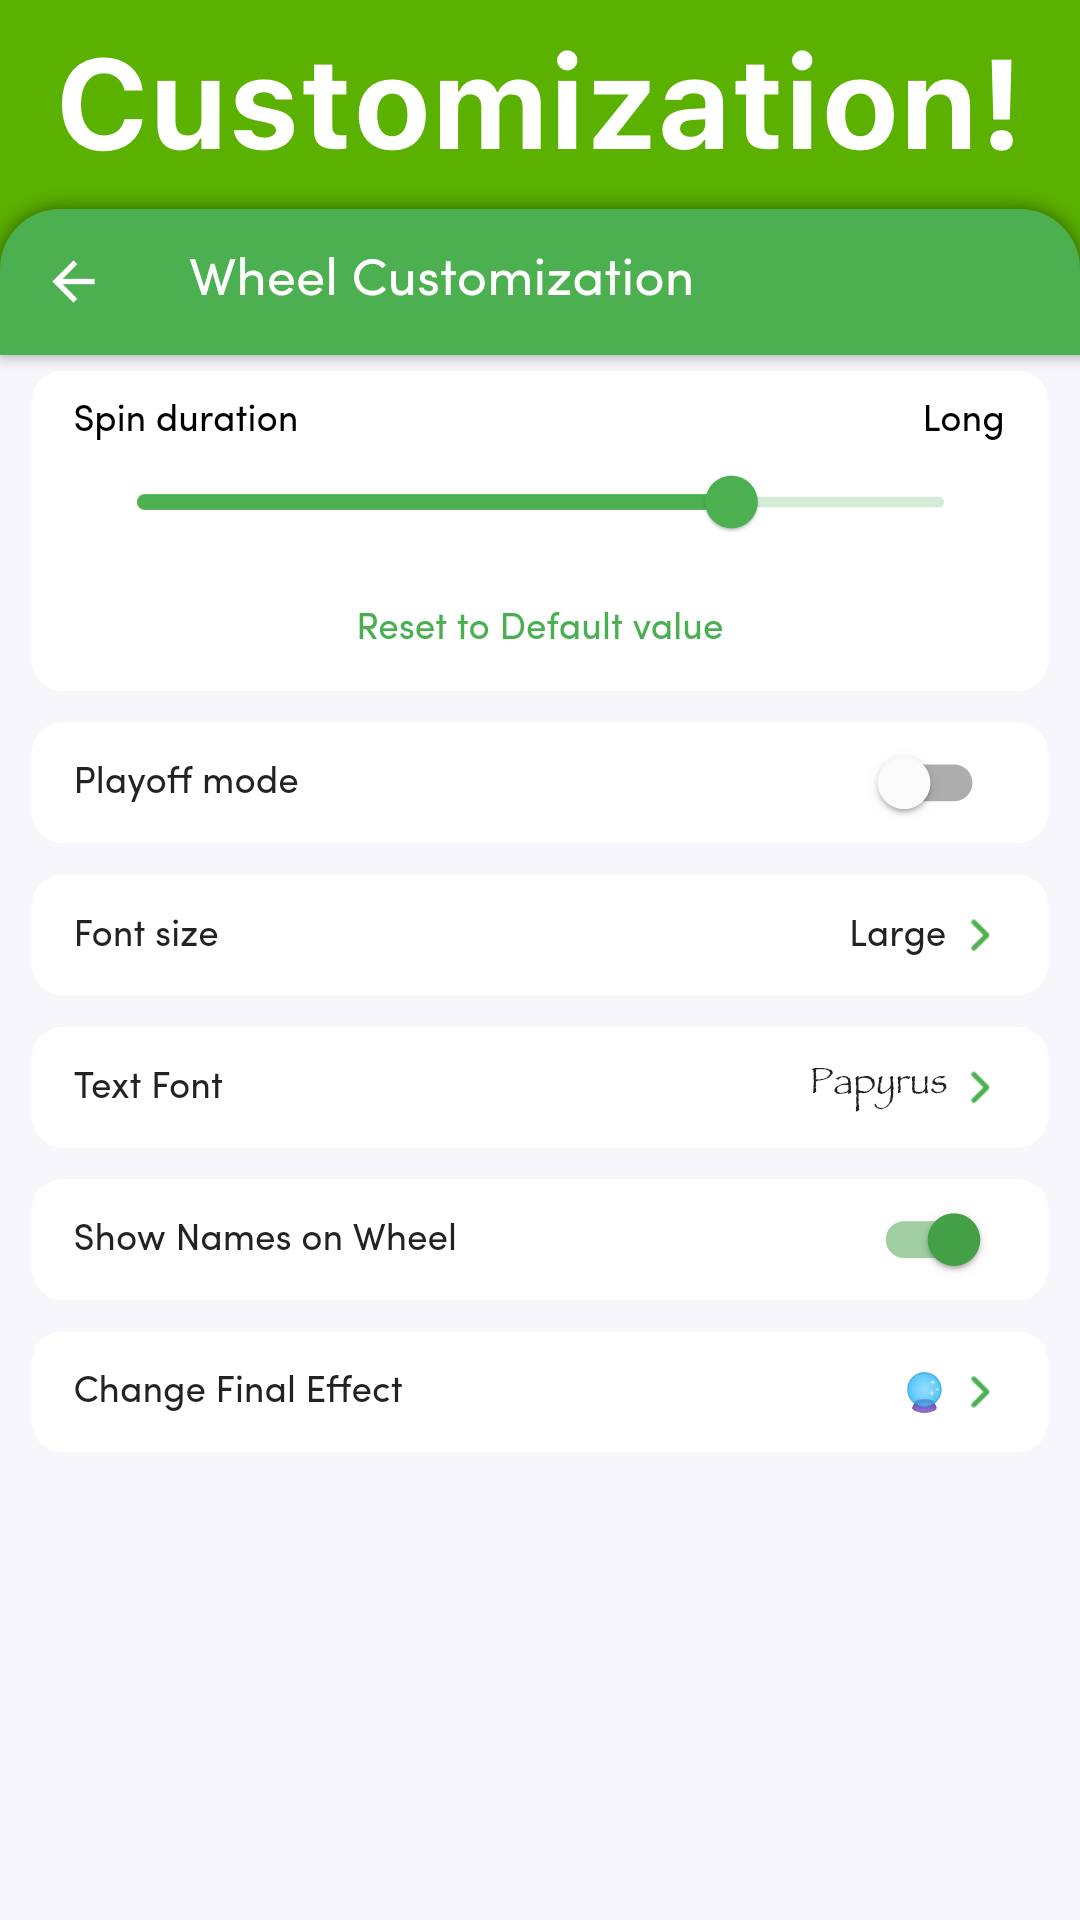This screenshot has height=1920, width=1080.
Task: Go back using the arrow icon
Action: pyautogui.click(x=74, y=281)
